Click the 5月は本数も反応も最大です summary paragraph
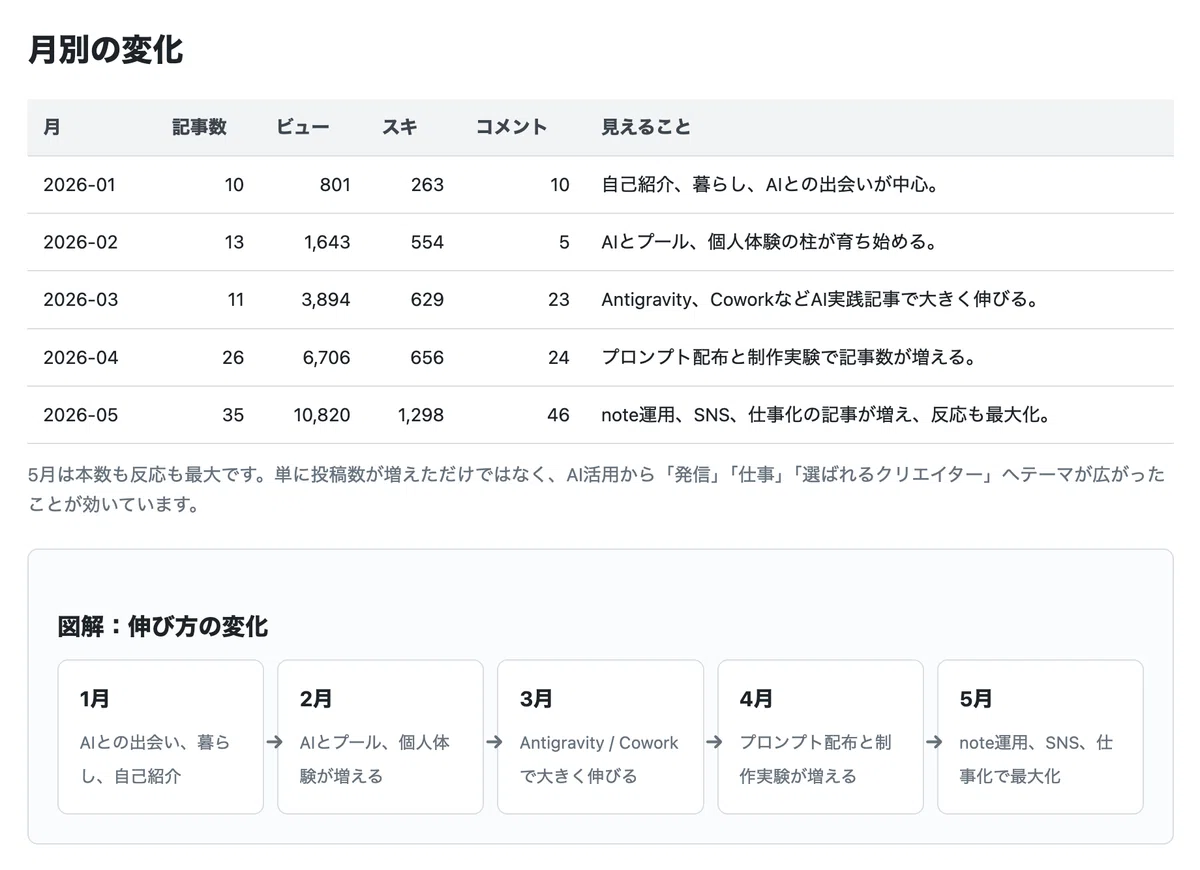Image resolution: width=1200 pixels, height=870 pixels. (x=597, y=490)
